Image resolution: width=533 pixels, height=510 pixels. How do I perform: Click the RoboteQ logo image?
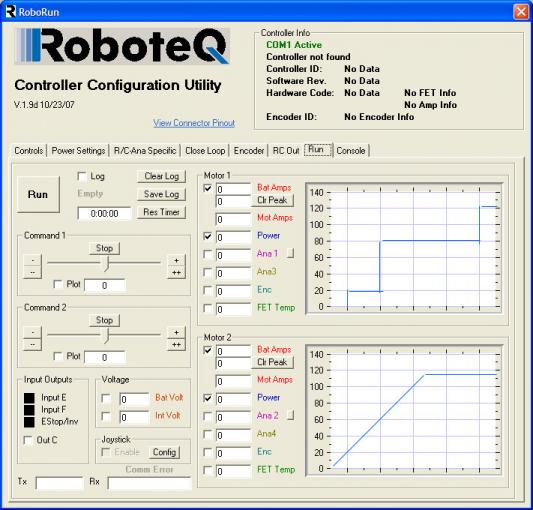(122, 46)
